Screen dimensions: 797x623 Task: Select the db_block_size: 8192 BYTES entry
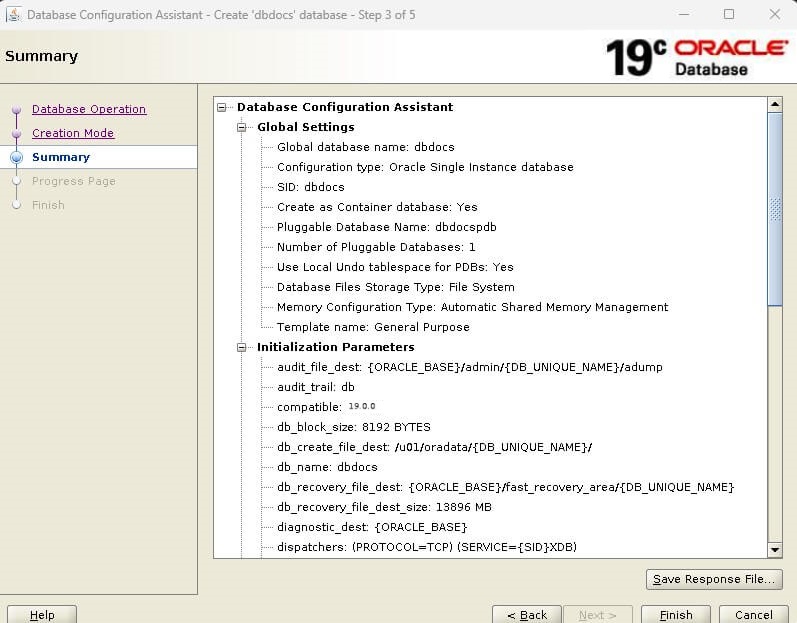pyautogui.click(x=353, y=427)
